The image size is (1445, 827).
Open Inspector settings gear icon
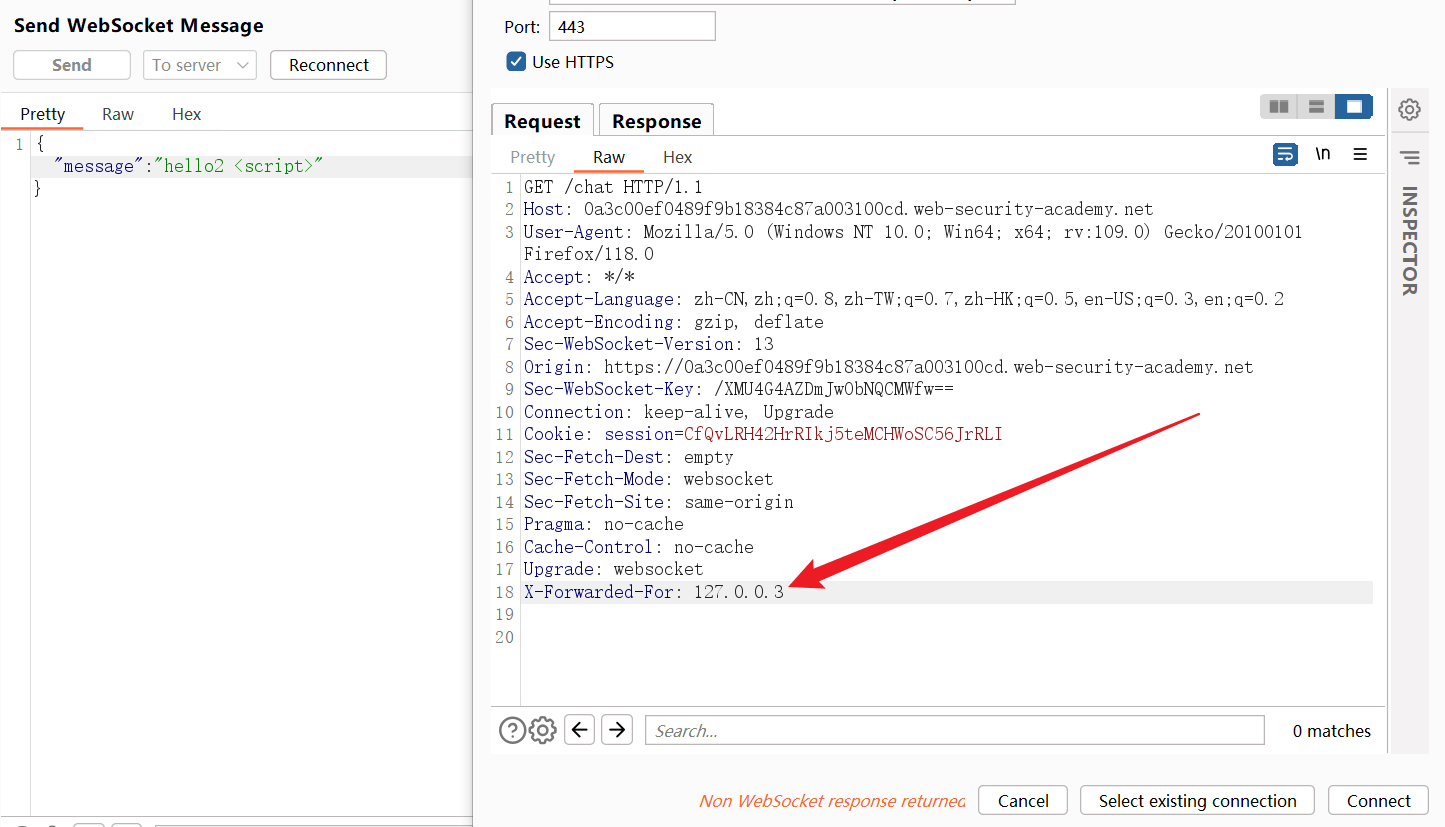pyautogui.click(x=1409, y=110)
